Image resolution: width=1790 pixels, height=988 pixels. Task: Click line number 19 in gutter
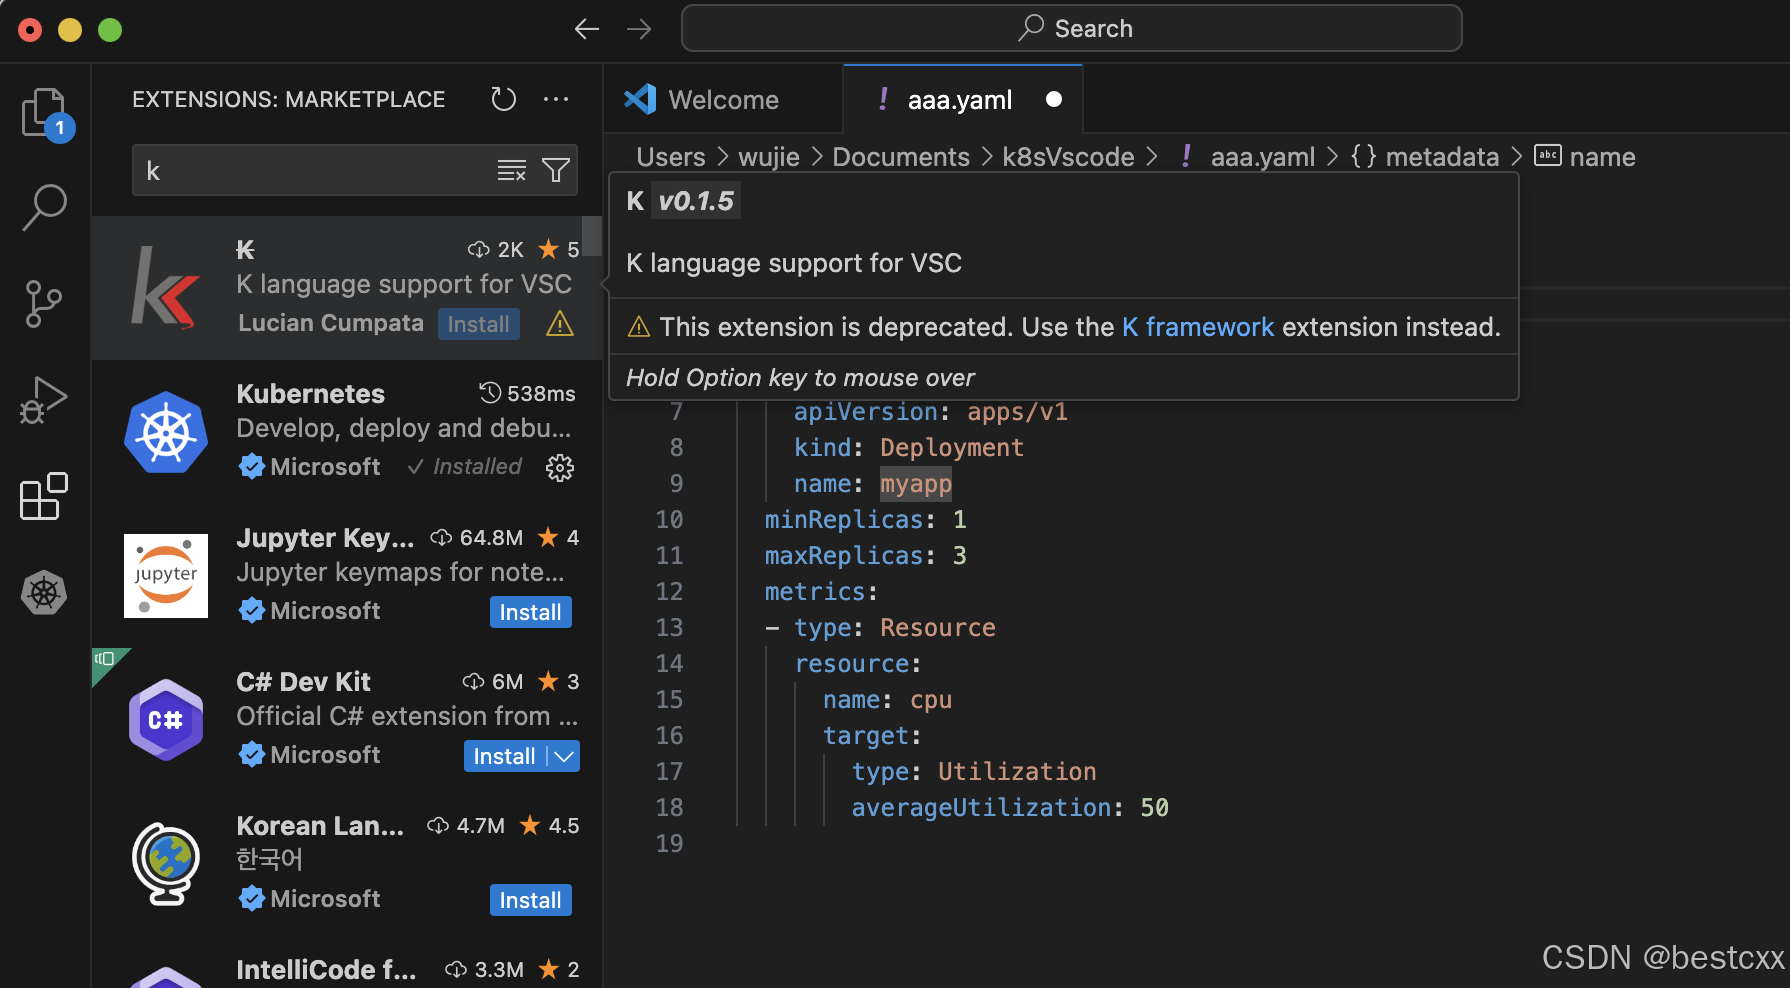click(x=669, y=844)
